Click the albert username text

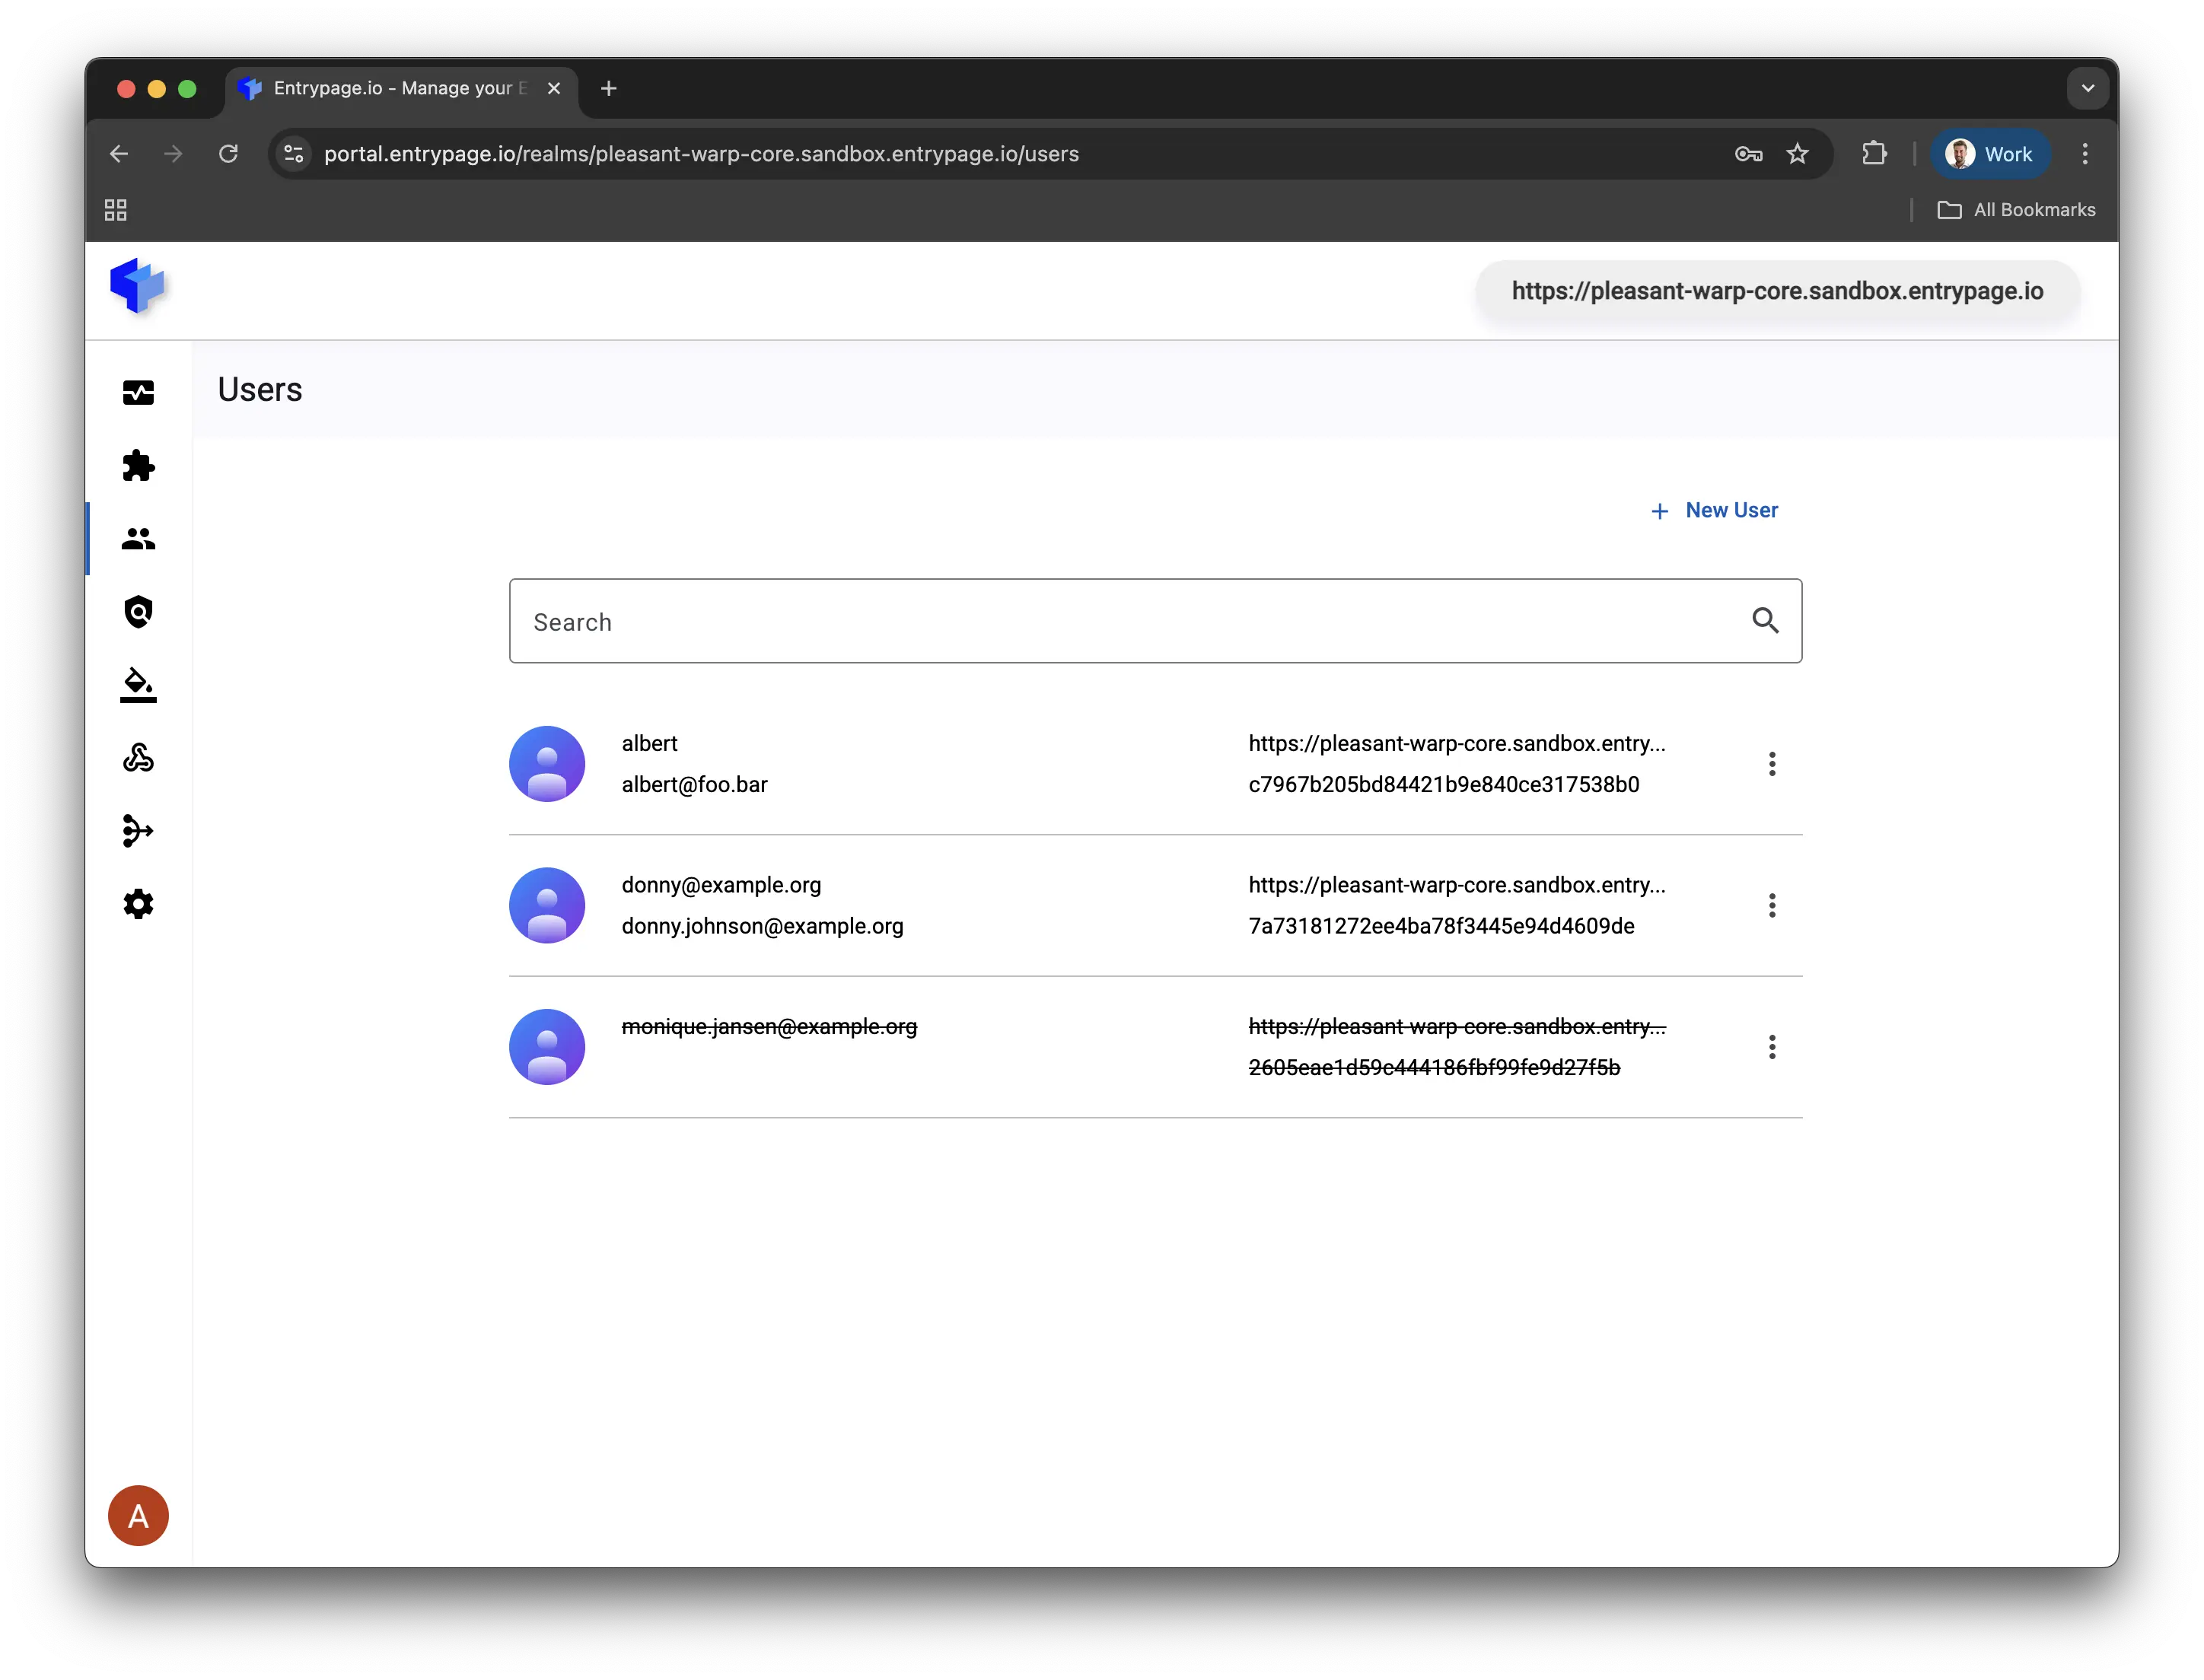(649, 744)
